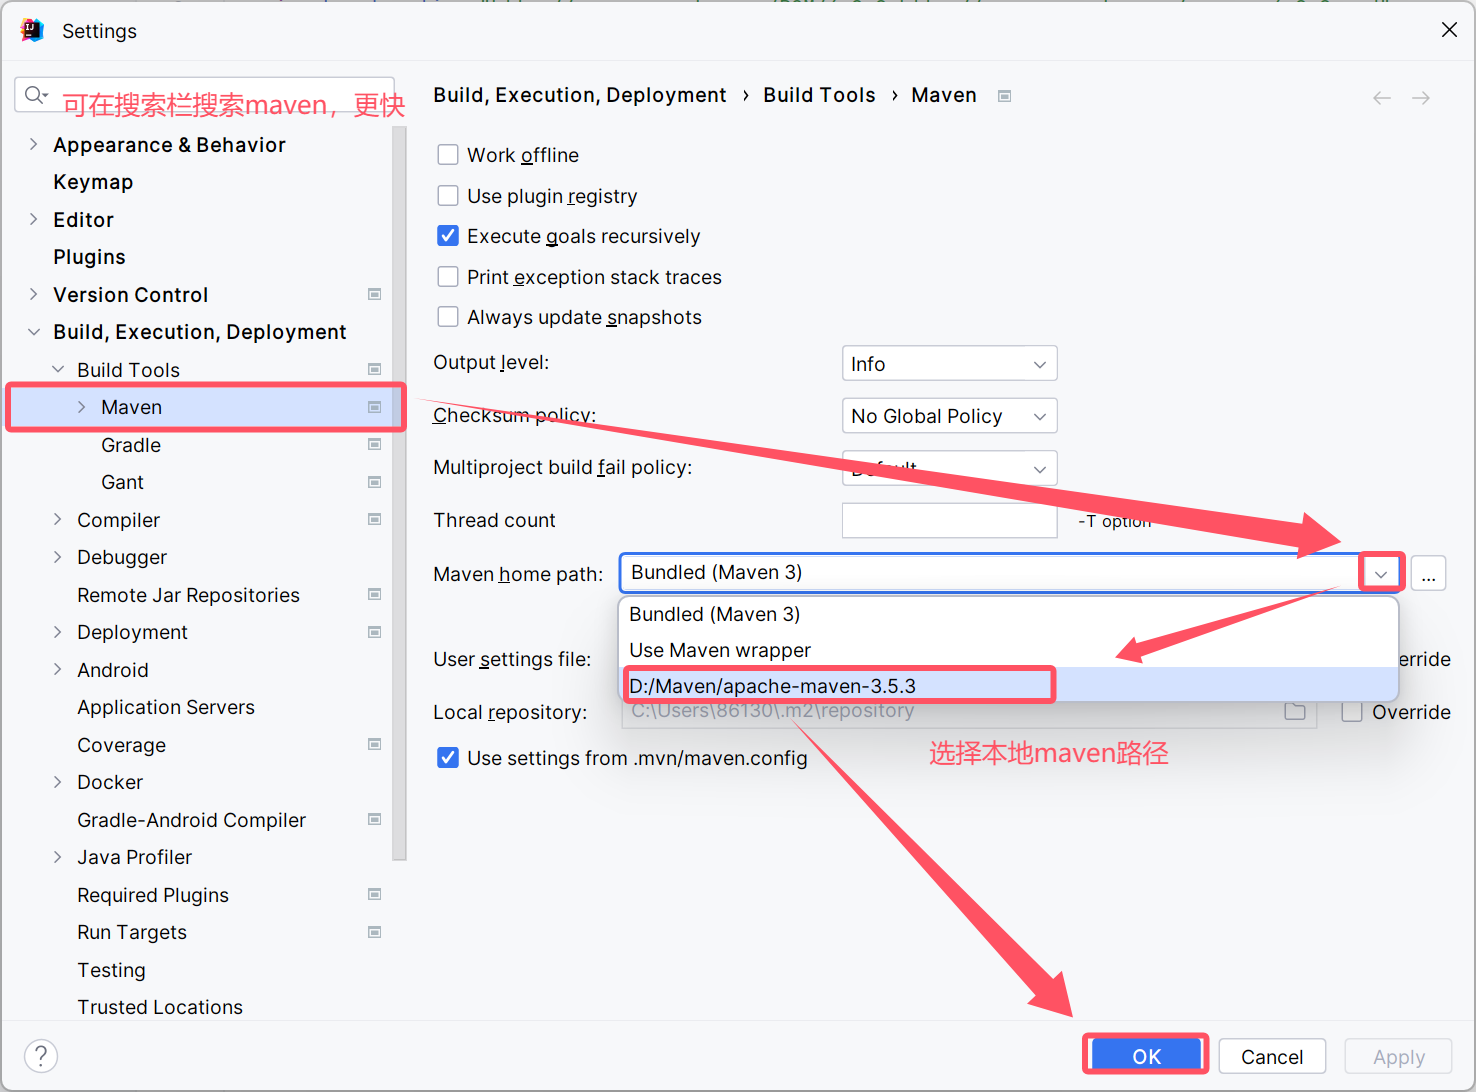Click the Apply button
This screenshot has height=1092, width=1476.
(x=1398, y=1056)
